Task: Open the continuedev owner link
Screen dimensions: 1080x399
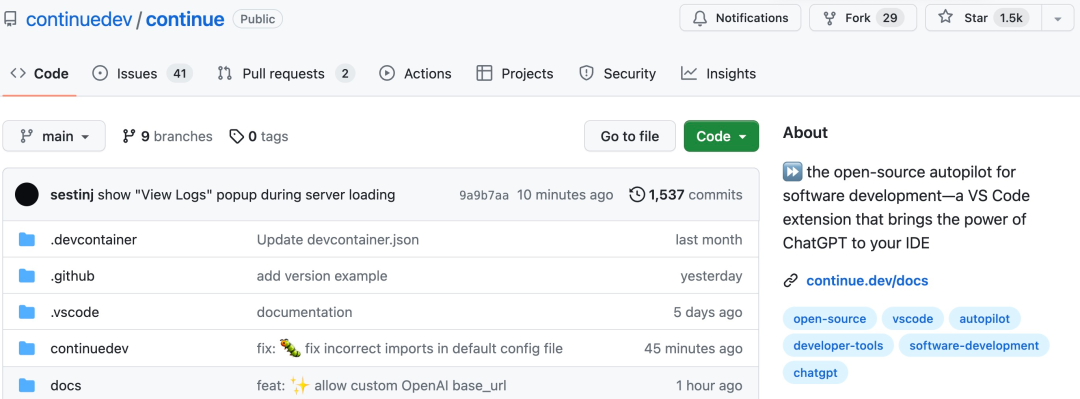Action: coord(79,19)
